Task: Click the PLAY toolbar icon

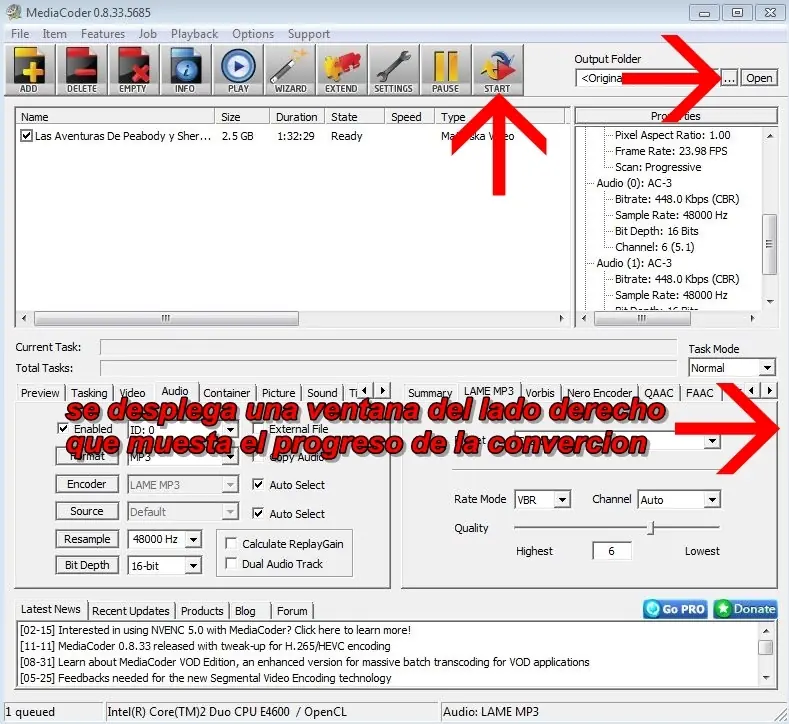Action: tap(238, 69)
